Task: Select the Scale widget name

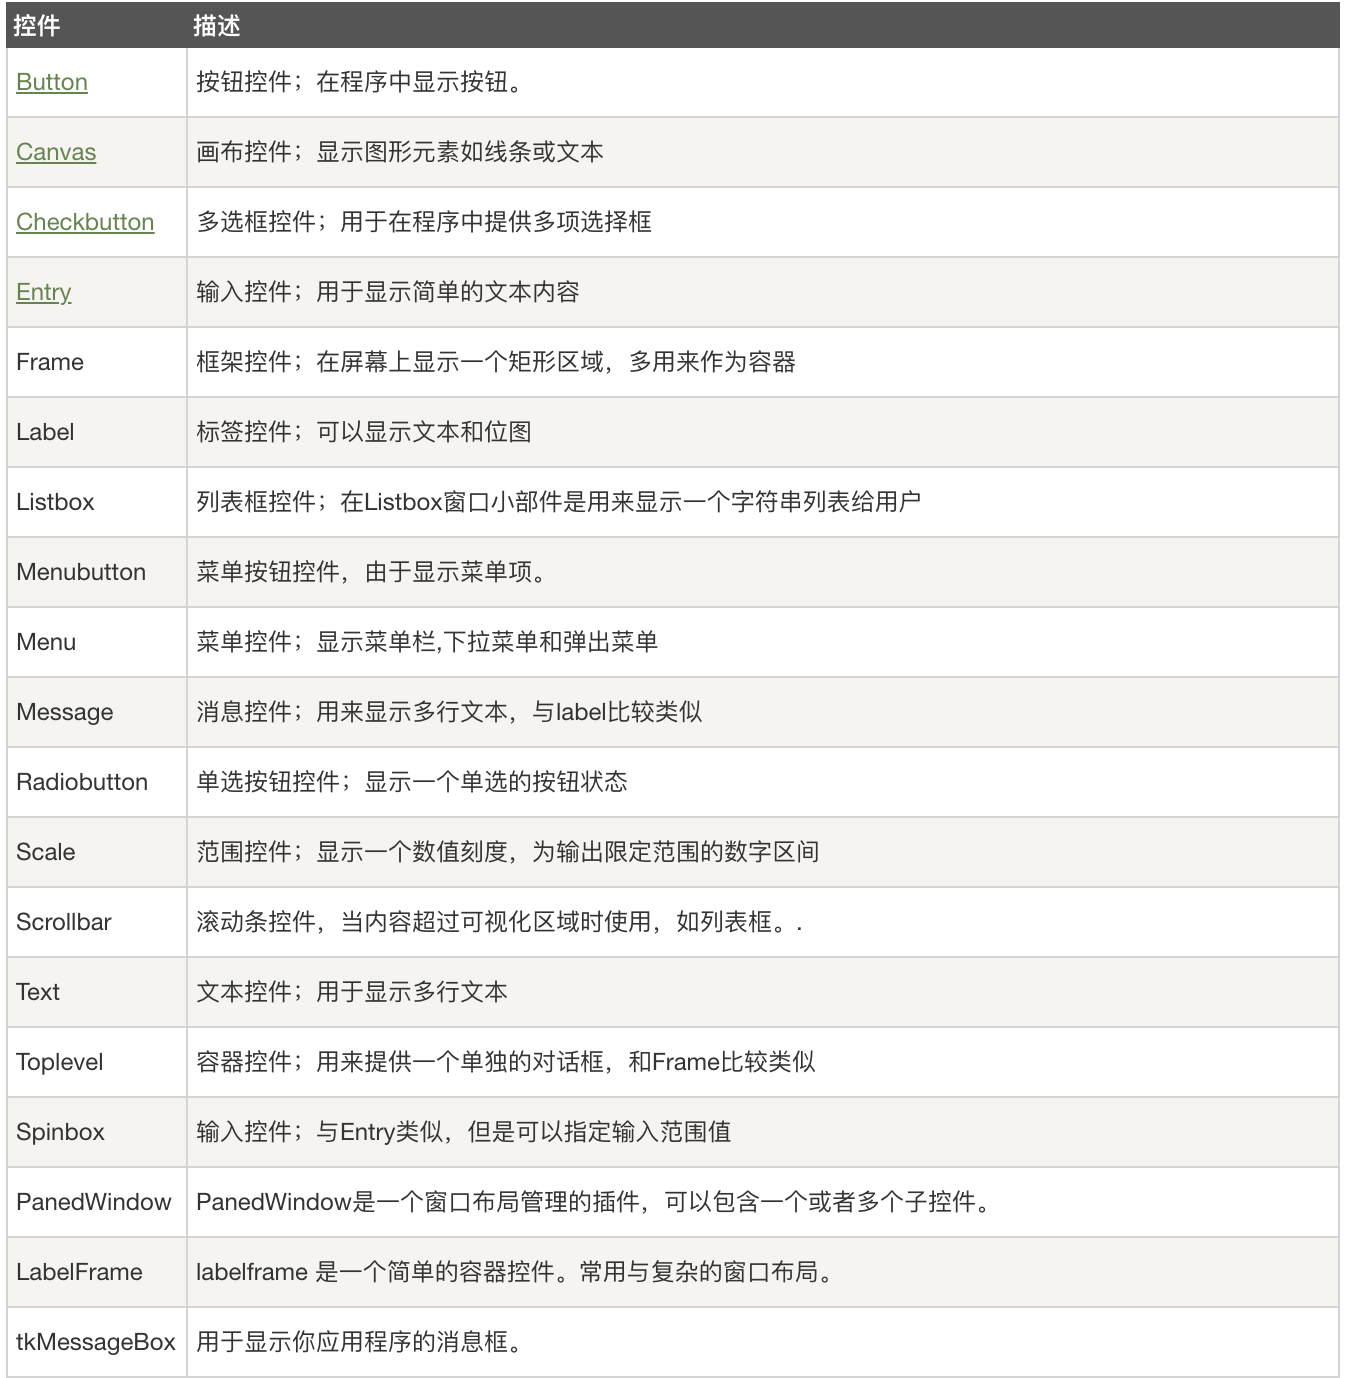Action: click(x=46, y=852)
